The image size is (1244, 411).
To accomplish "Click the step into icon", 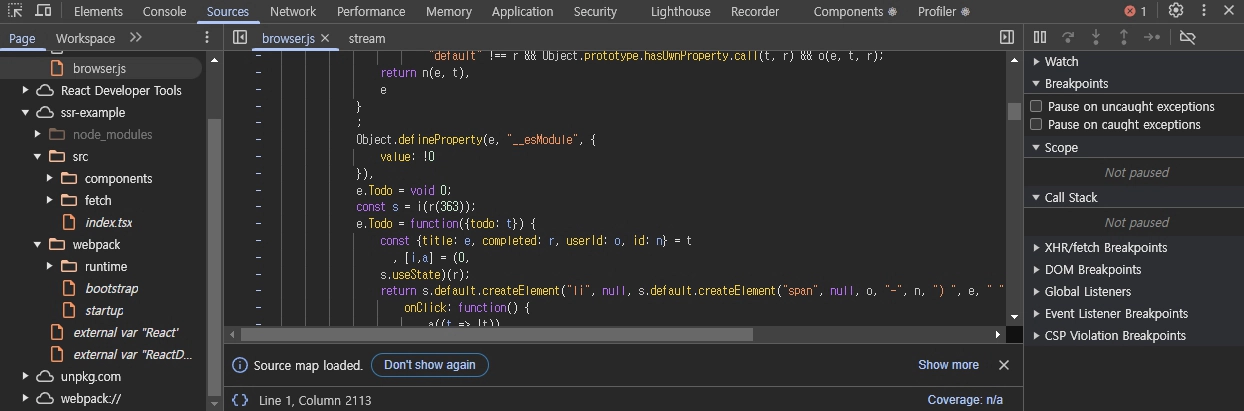I will [x=1096, y=37].
